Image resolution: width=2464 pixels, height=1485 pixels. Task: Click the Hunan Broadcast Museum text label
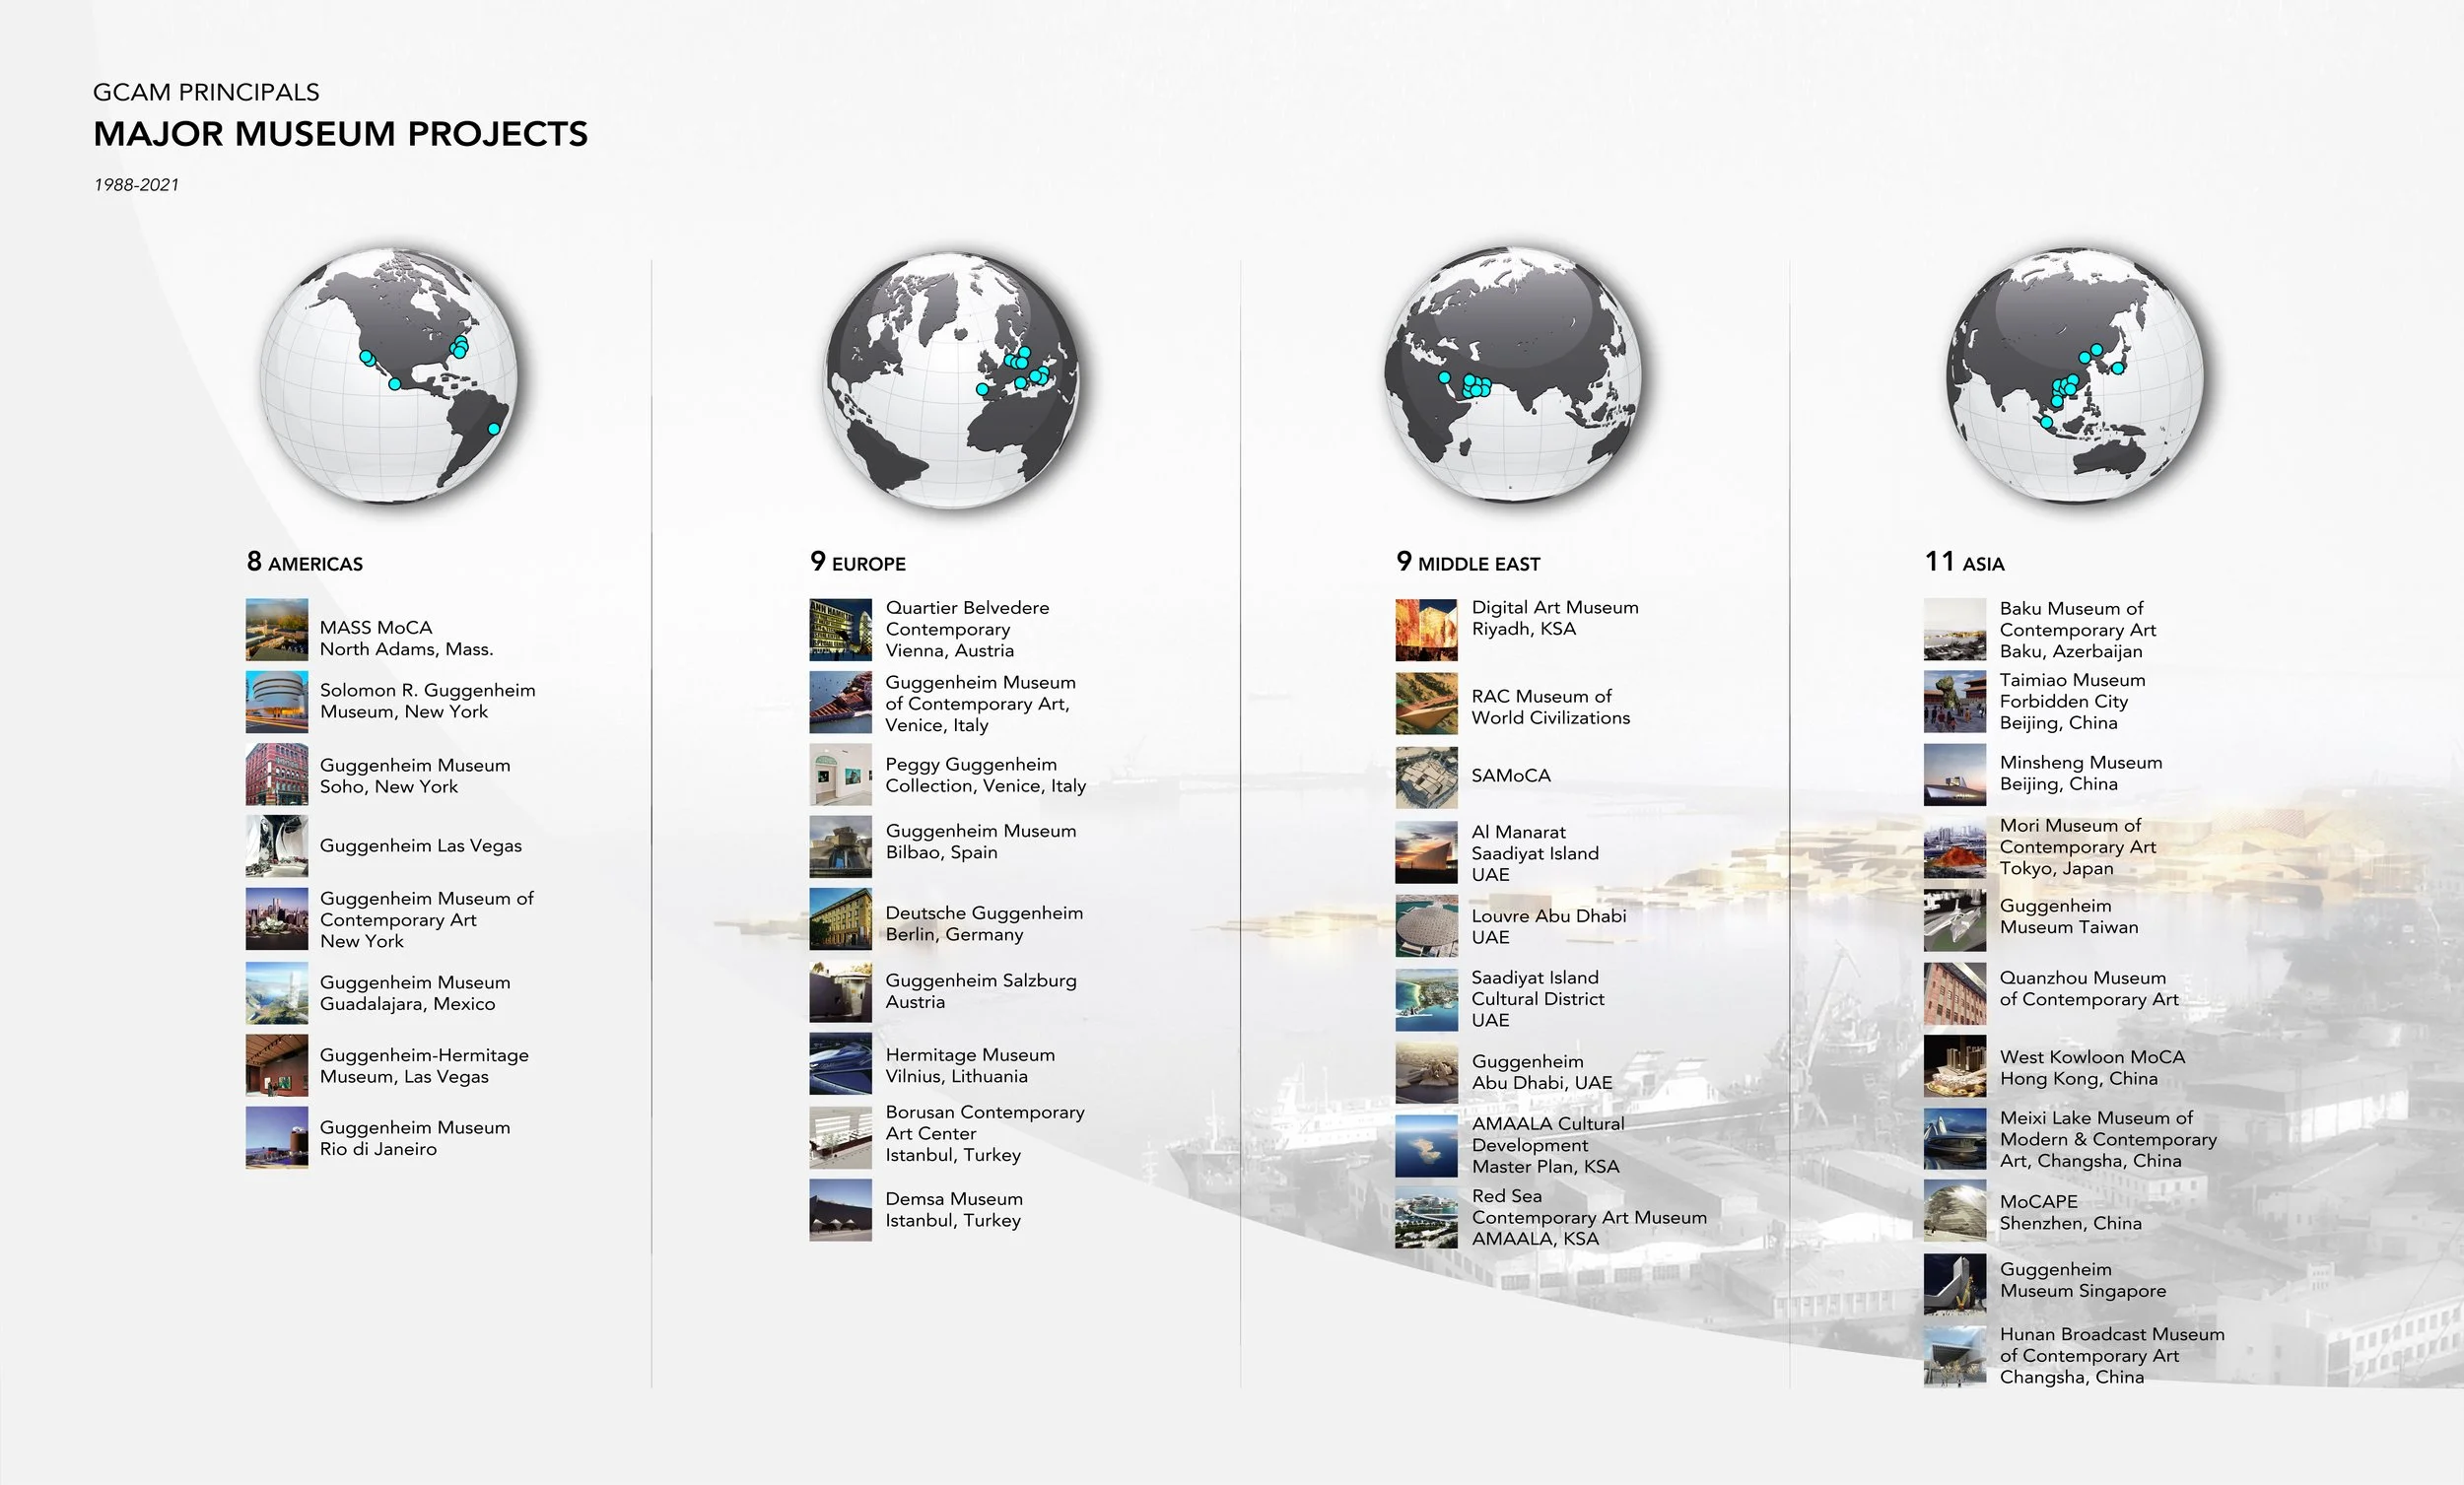pos(2111,1355)
